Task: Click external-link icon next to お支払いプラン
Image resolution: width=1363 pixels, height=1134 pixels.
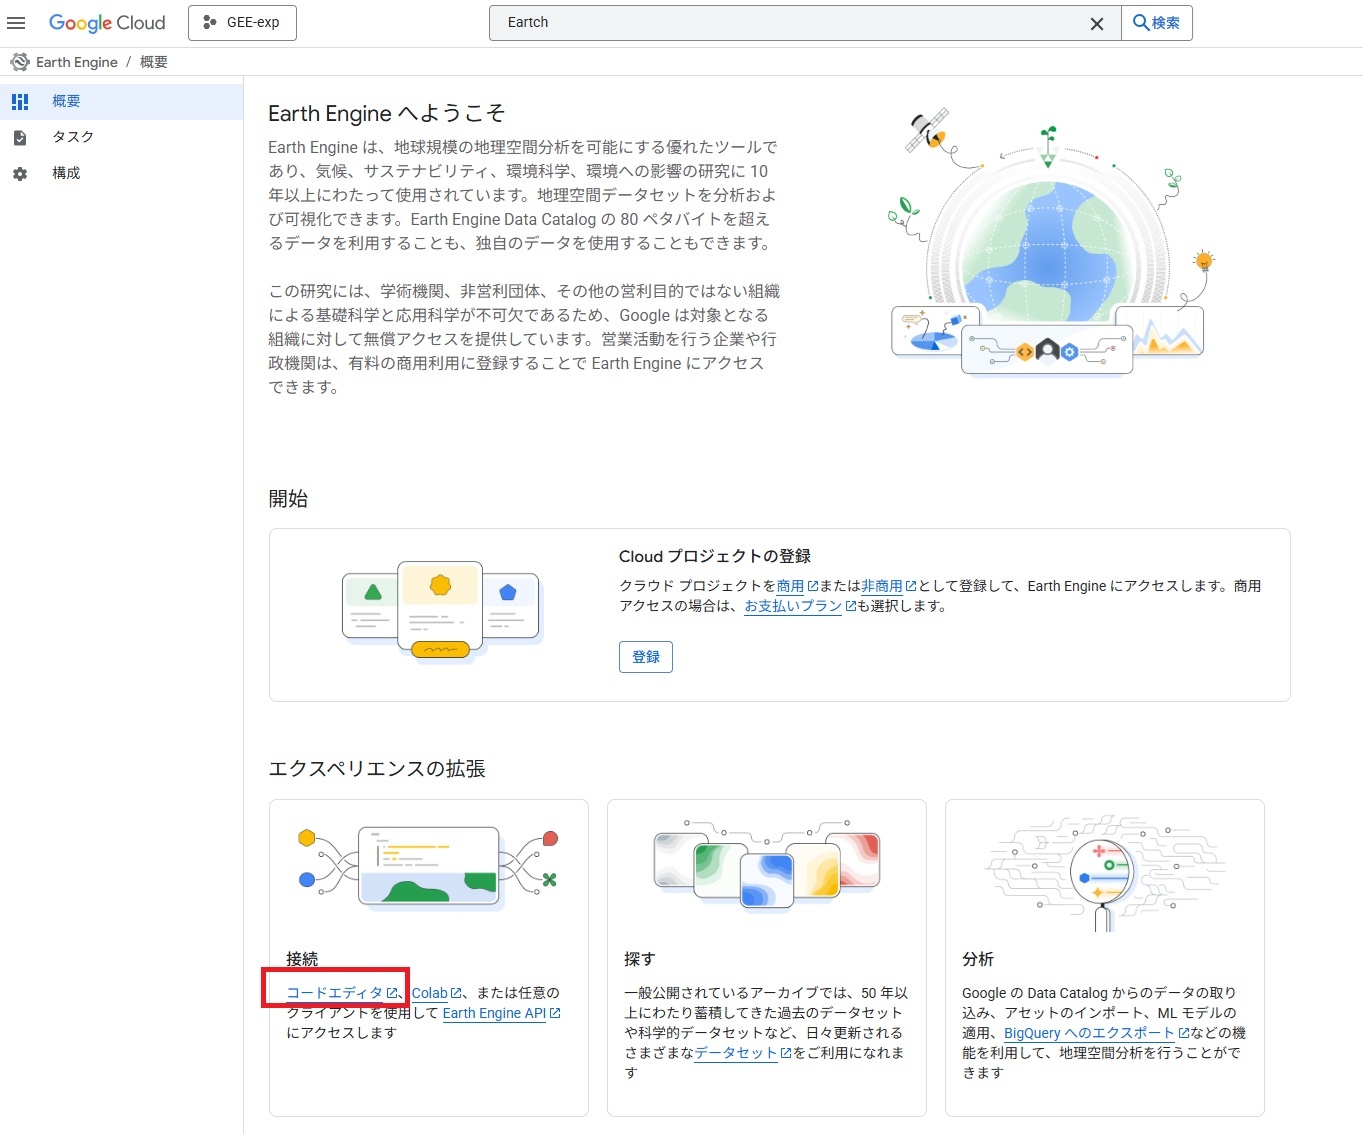Action: point(851,606)
